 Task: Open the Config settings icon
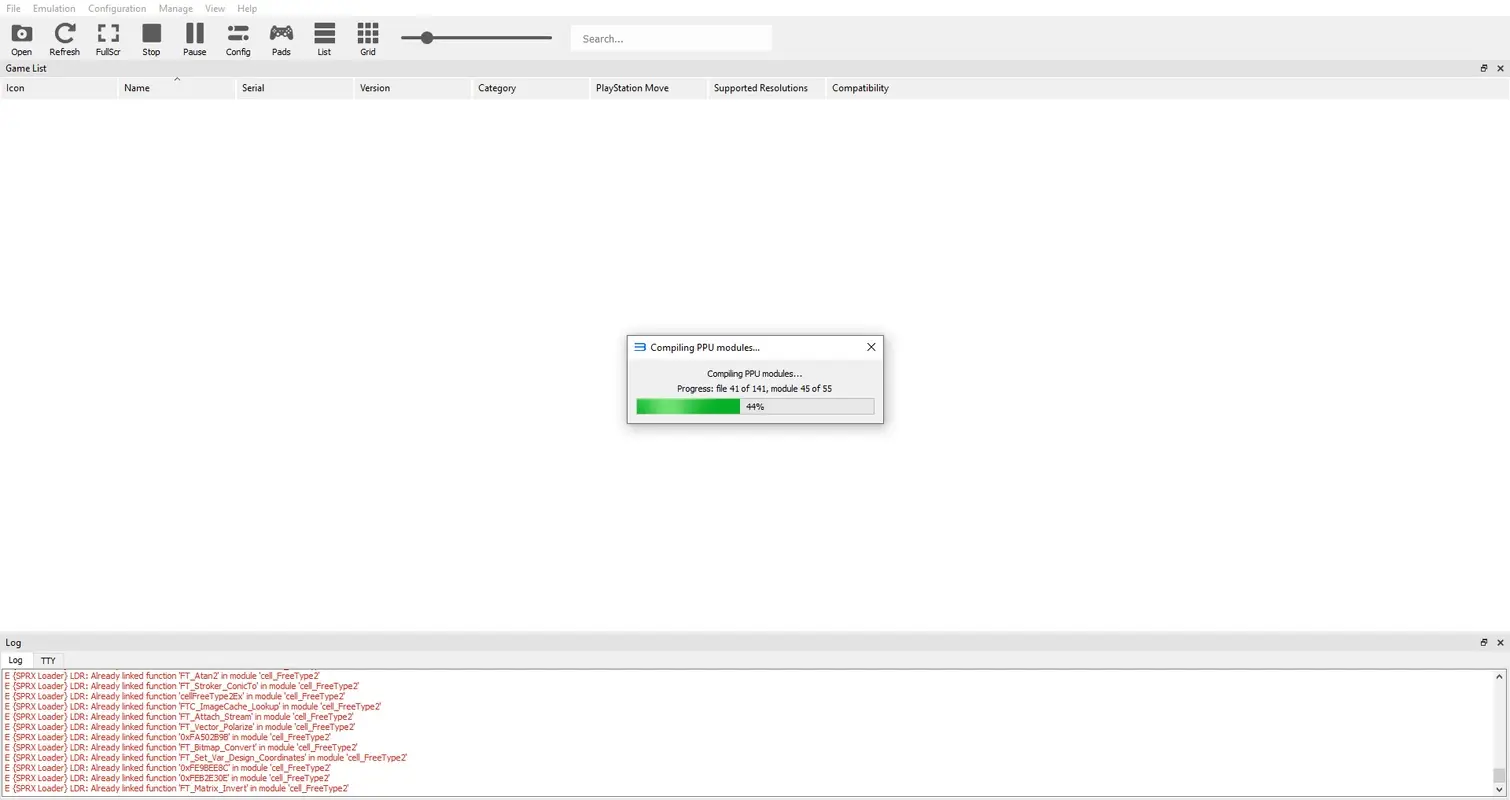coord(237,38)
